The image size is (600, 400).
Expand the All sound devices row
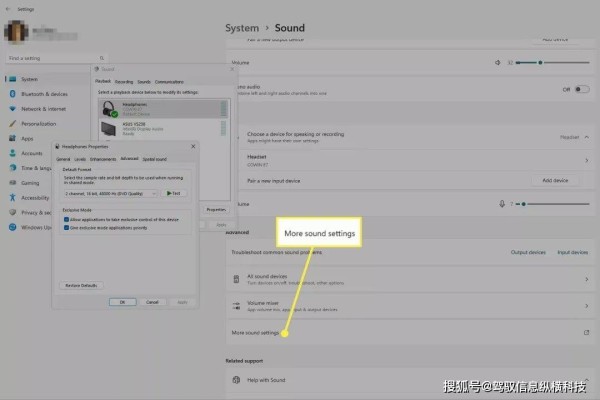[x=586, y=278]
